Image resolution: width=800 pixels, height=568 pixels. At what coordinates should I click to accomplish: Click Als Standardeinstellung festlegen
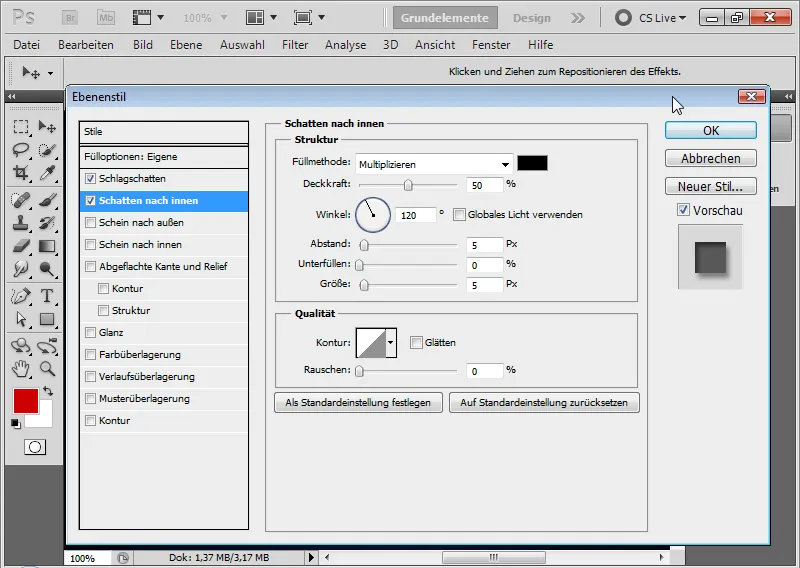(x=358, y=402)
